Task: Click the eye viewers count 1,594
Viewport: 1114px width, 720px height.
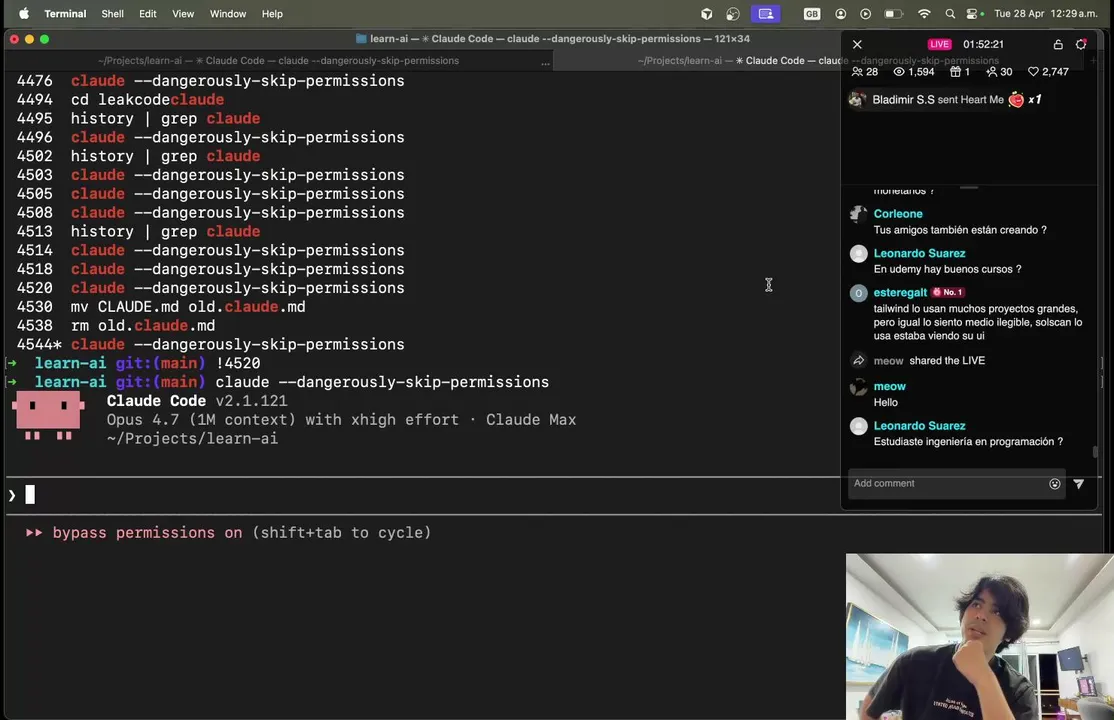Action: [914, 72]
